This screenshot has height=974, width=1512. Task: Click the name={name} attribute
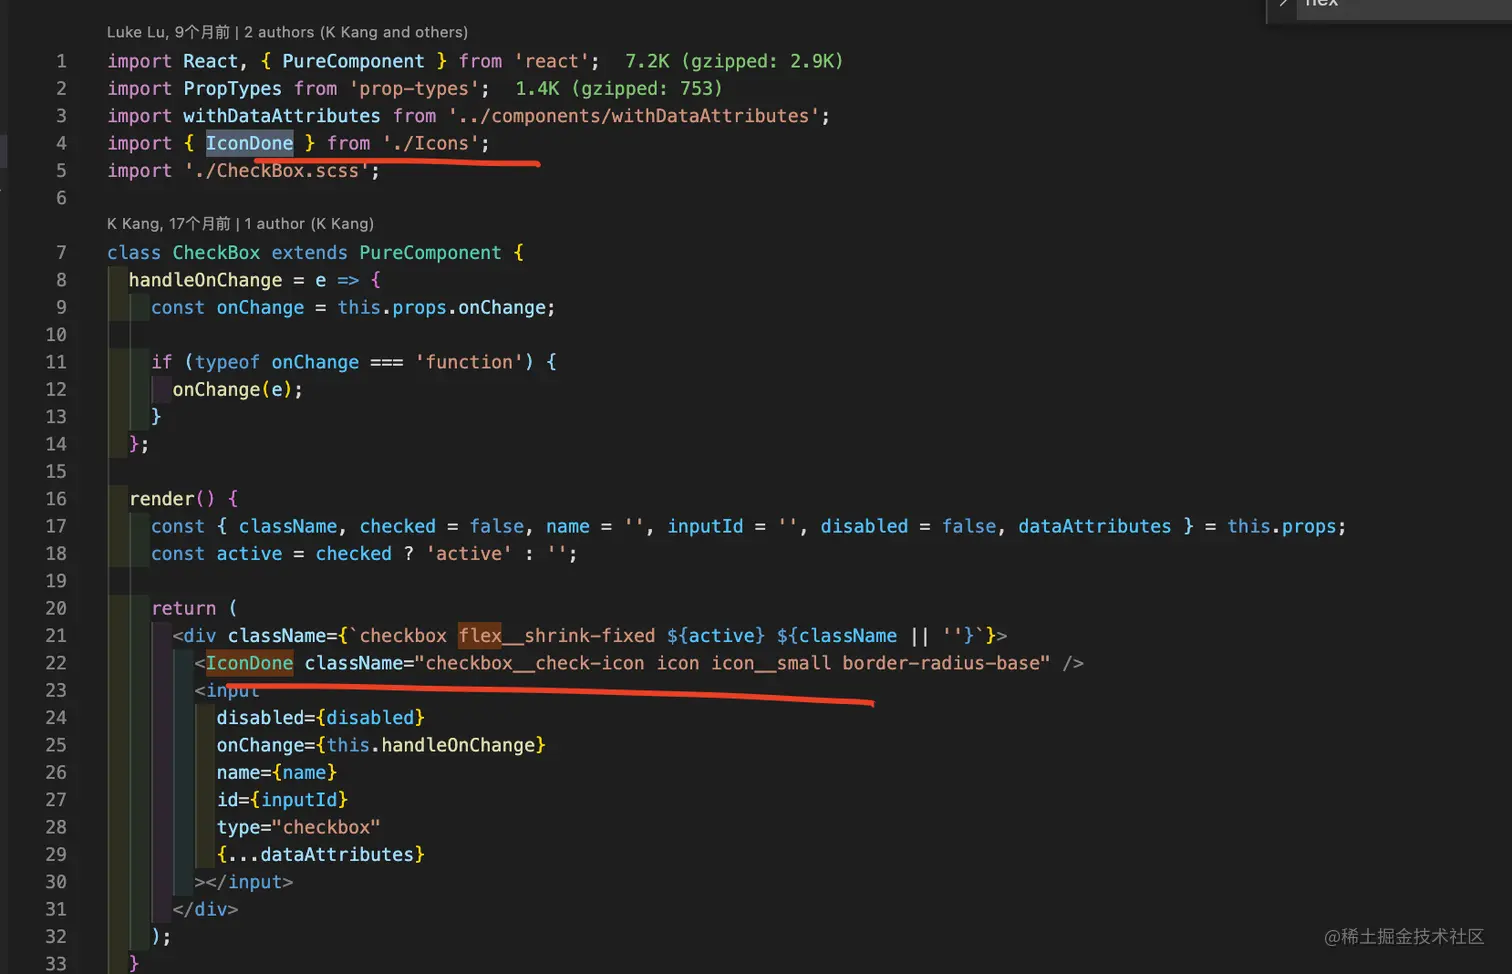coord(277,772)
